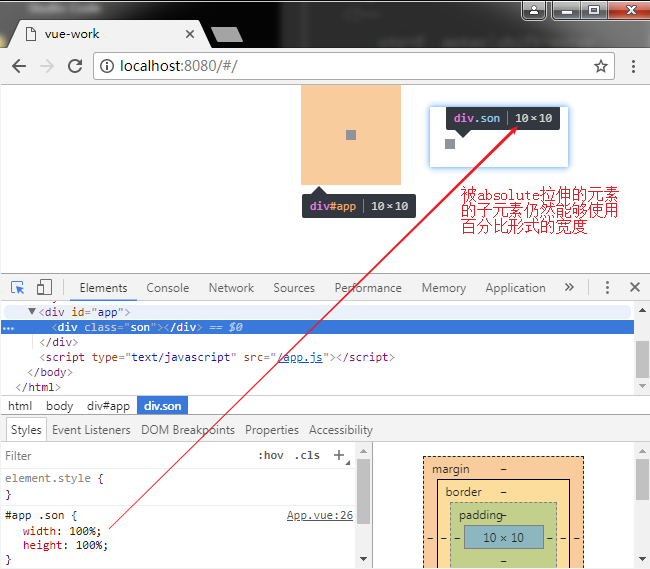
Task: Click the DOM tree scrollbar down arrow
Action: coord(642,386)
